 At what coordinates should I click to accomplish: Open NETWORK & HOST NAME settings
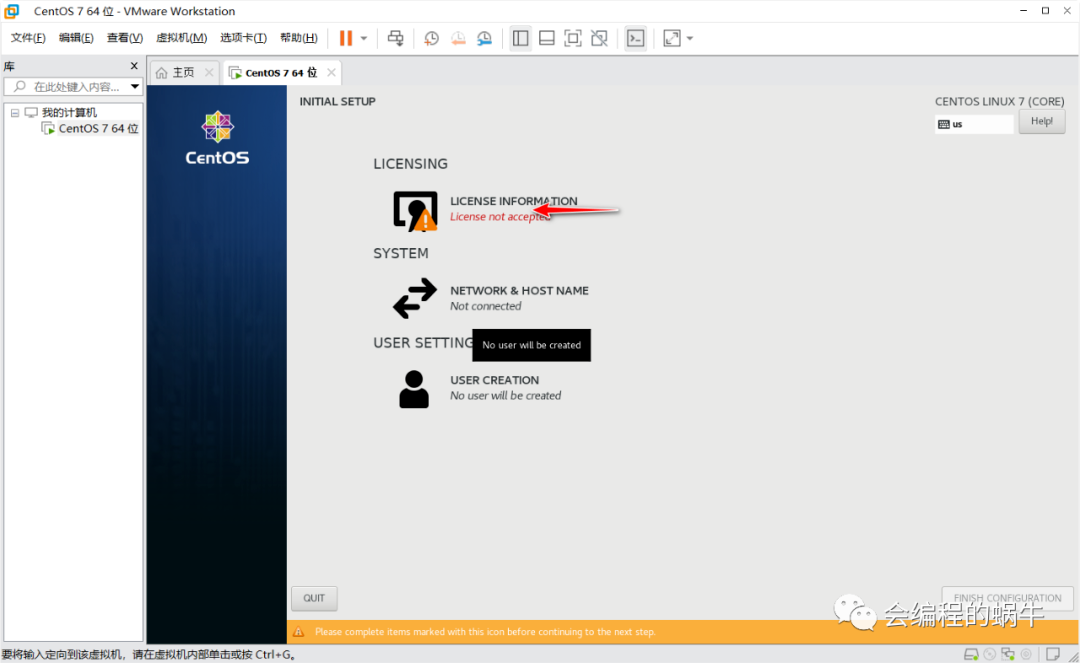[x=519, y=291]
